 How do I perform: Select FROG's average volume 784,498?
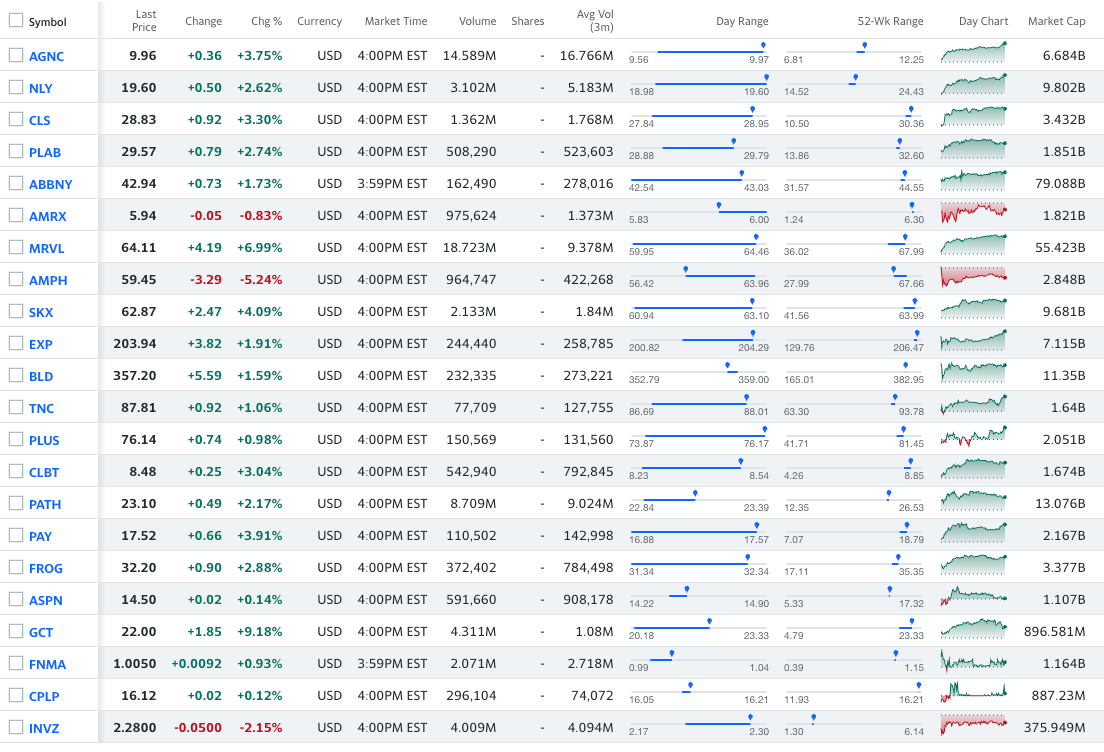(x=589, y=568)
